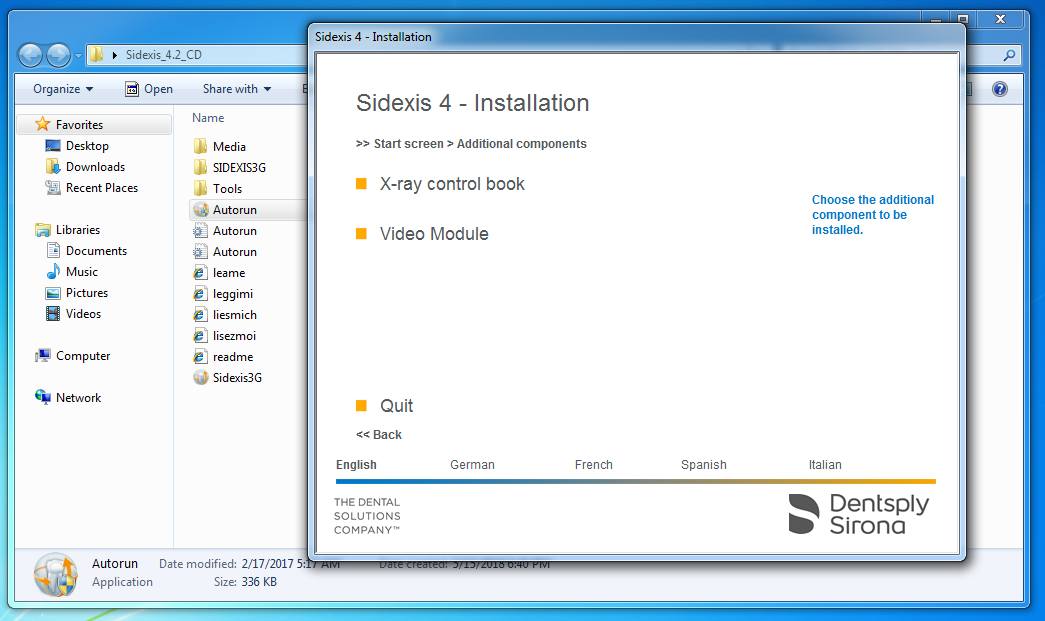1045x621 pixels.
Task: Select X-ray control book component
Action: [452, 184]
